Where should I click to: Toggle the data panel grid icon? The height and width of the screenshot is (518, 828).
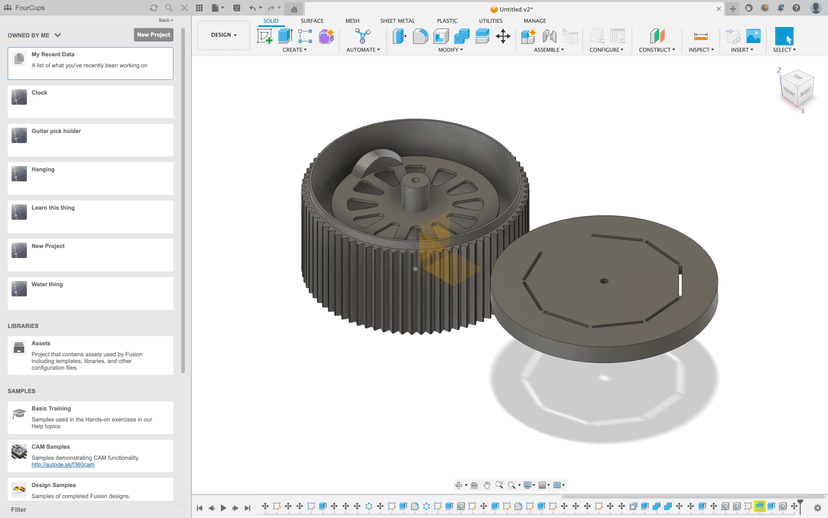click(x=199, y=8)
